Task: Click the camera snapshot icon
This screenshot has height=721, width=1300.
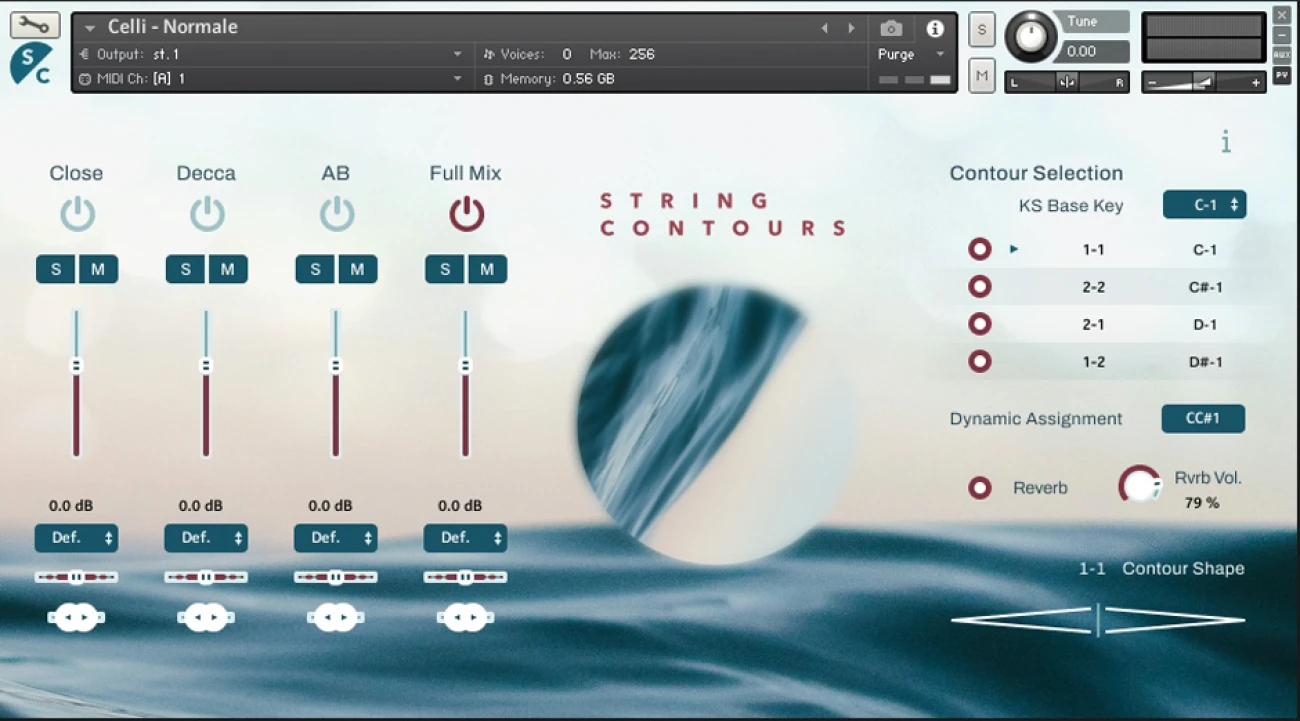Action: tap(890, 28)
